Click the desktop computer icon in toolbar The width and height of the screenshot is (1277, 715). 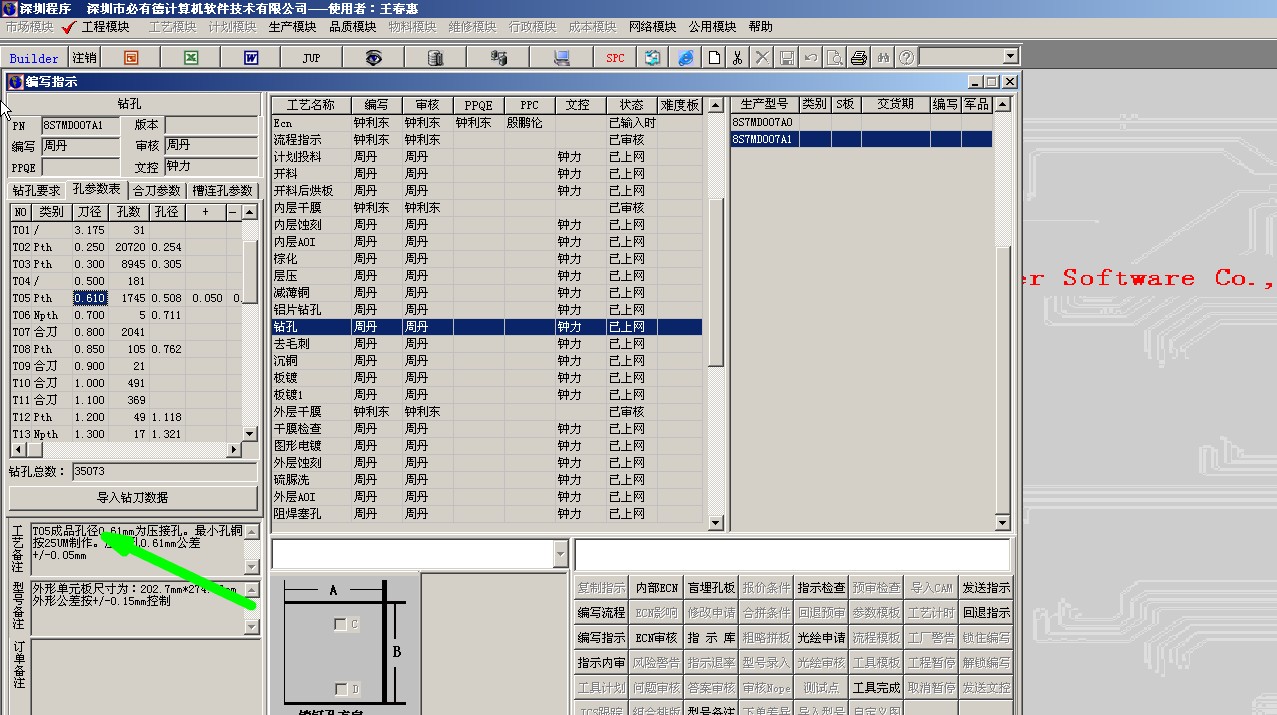[x=561, y=58]
